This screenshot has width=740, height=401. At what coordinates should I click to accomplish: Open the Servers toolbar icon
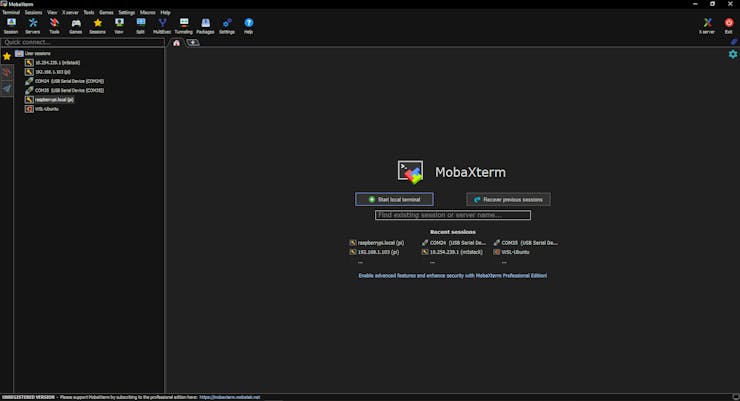(33, 25)
